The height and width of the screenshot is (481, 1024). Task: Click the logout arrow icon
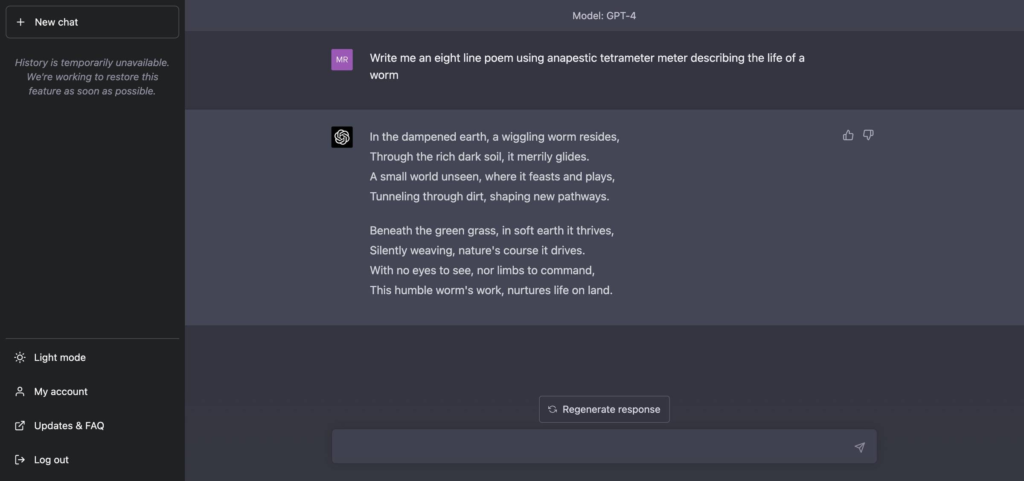click(x=20, y=460)
